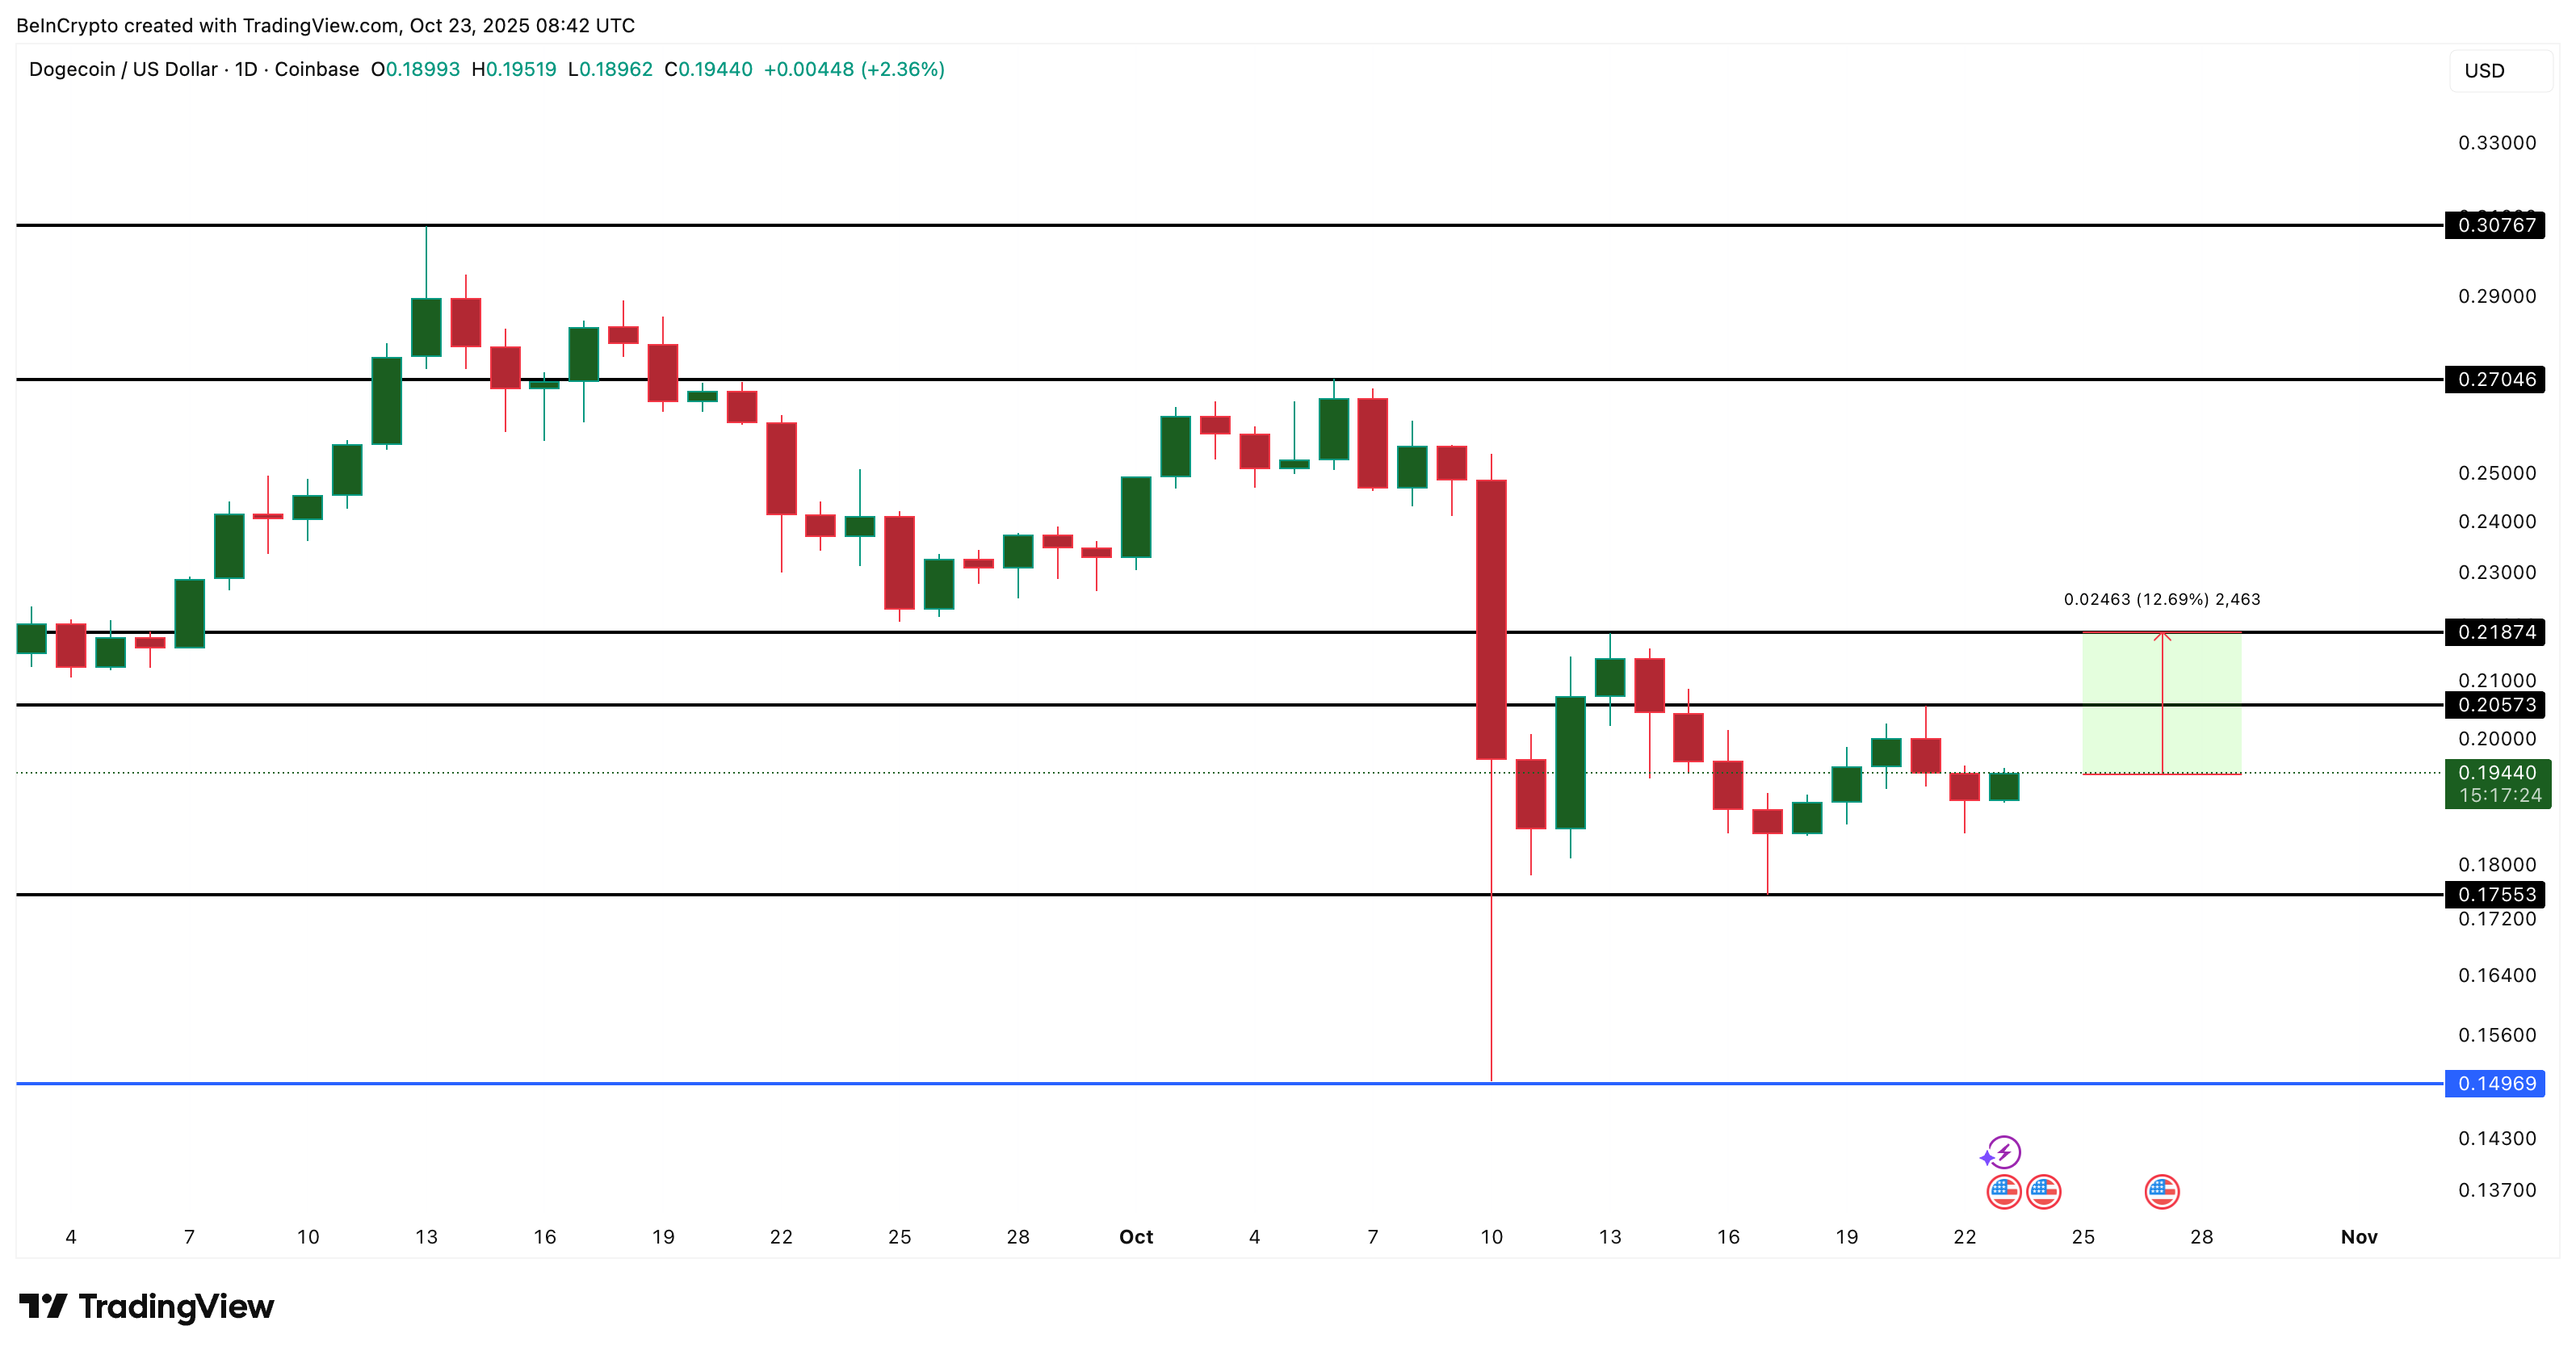Viewport: 2576px width, 1355px height.
Task: Click the 0.27046 horizontal level label
Action: 2496,379
